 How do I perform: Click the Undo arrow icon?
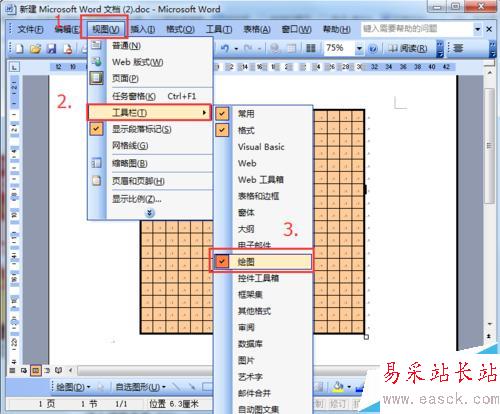(x=225, y=49)
